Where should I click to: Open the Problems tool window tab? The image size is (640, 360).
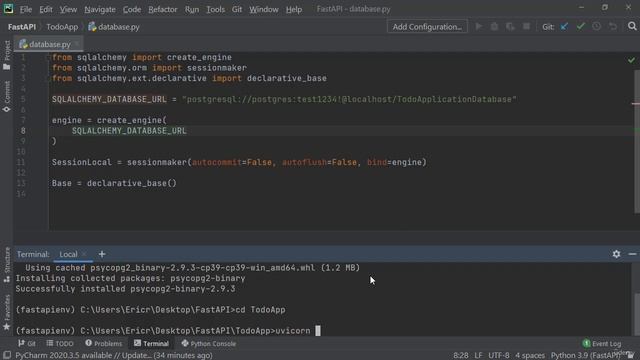pyautogui.click(x=104, y=344)
